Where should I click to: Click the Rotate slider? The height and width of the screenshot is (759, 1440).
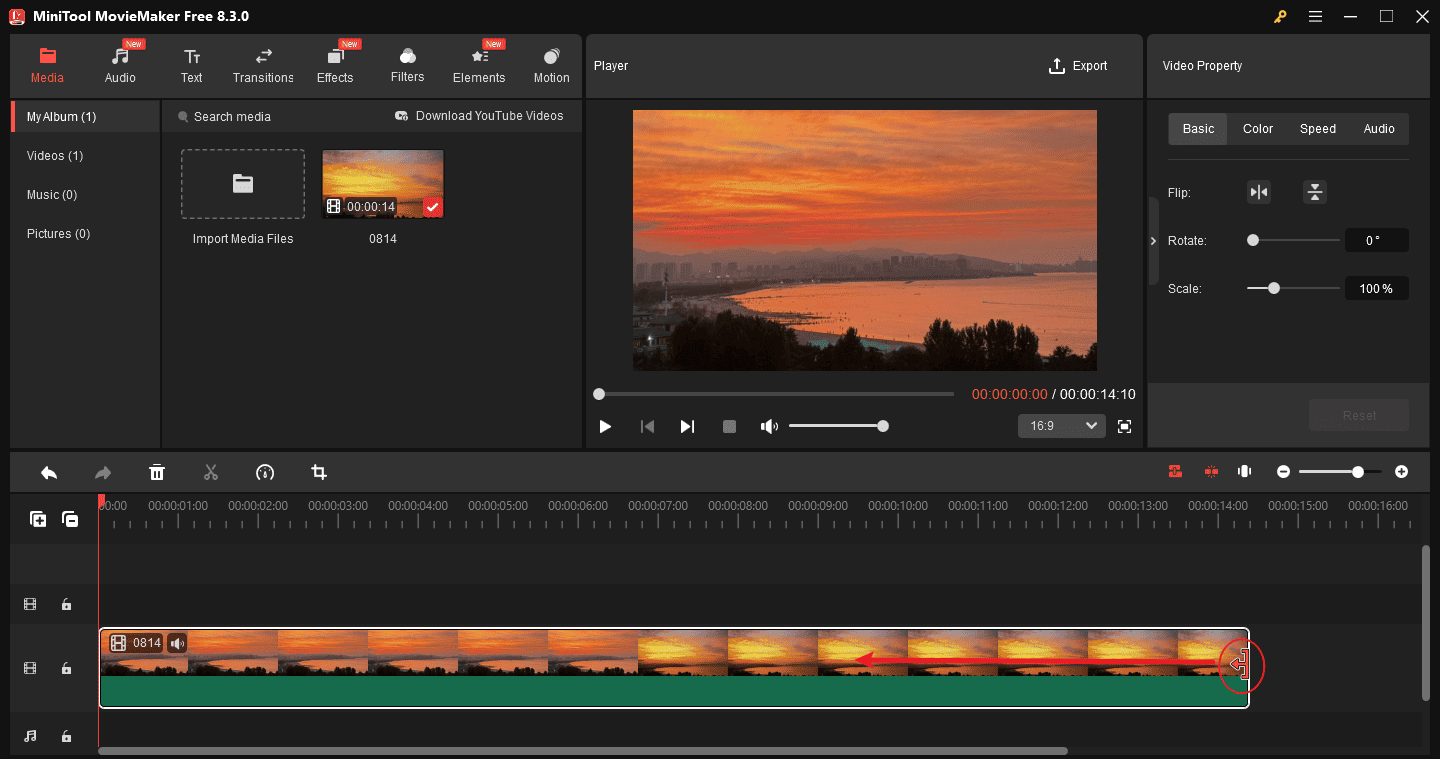pyautogui.click(x=1293, y=240)
